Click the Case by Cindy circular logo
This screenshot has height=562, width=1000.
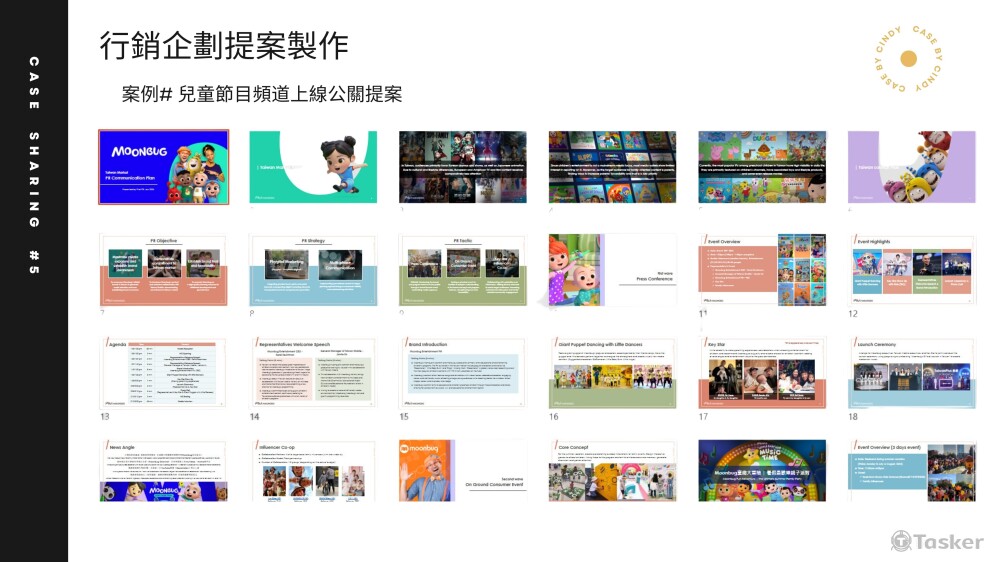[908, 58]
